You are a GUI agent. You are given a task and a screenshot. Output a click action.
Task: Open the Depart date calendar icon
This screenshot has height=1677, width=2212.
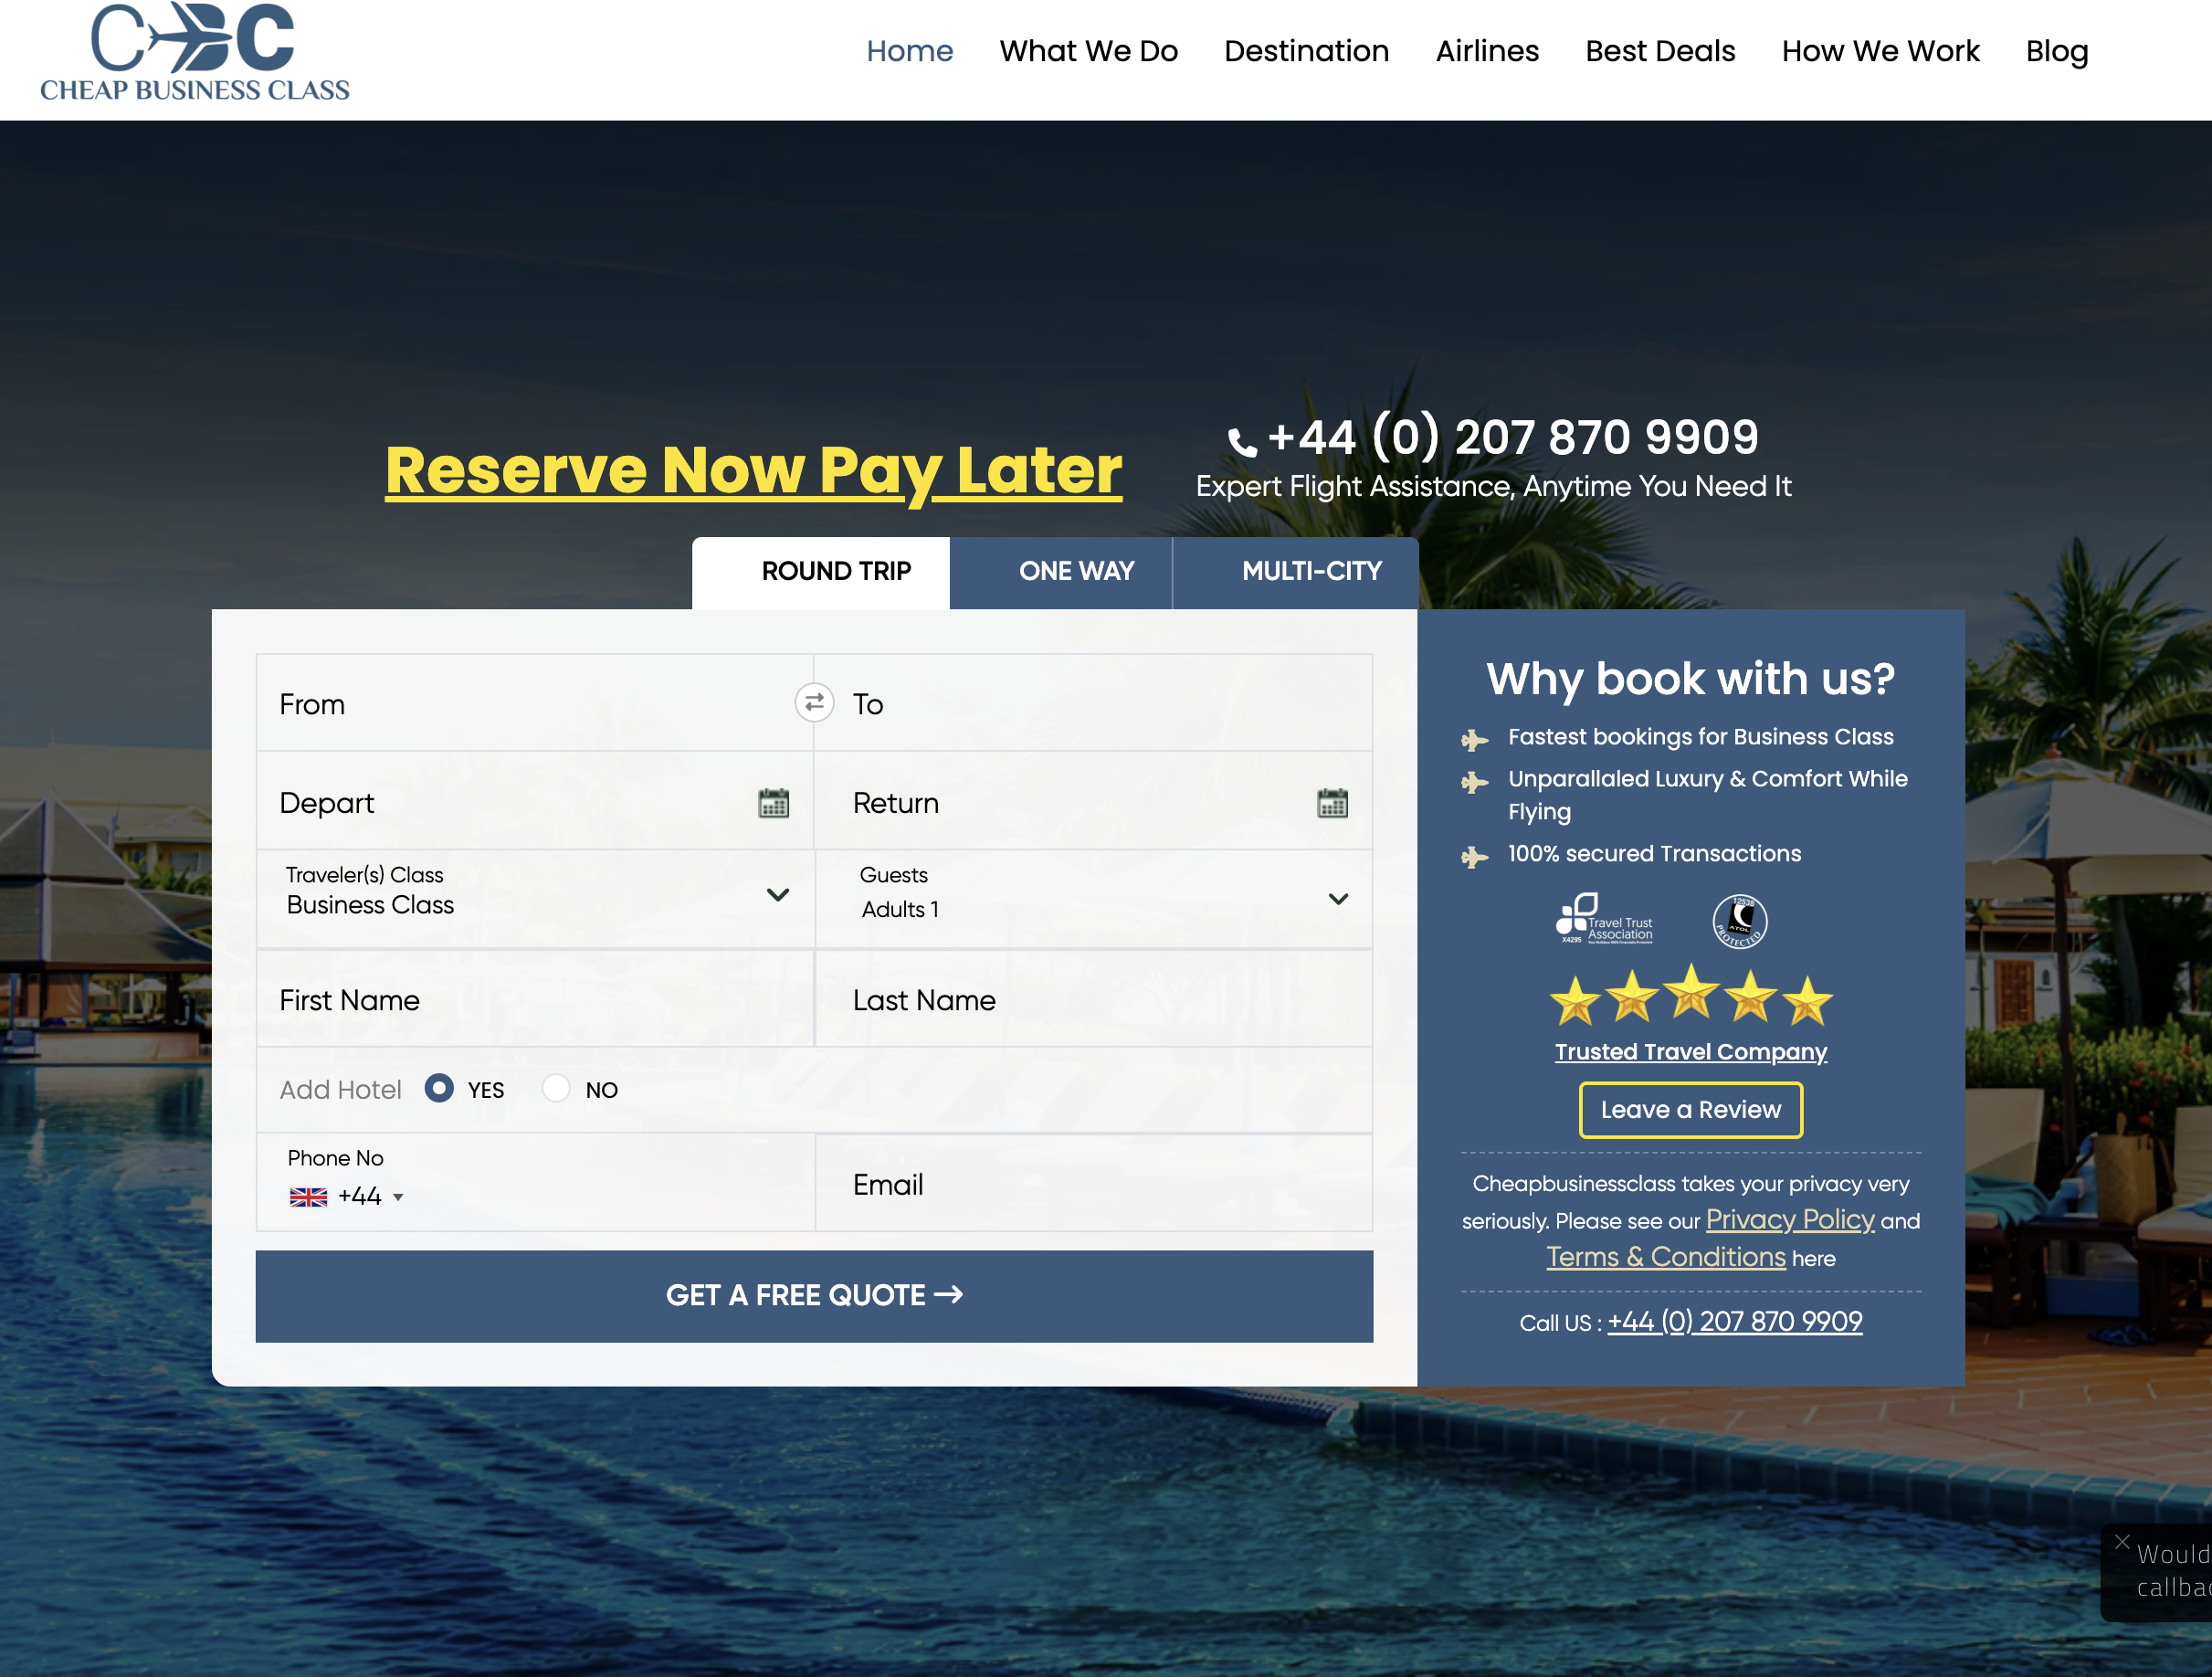pyautogui.click(x=771, y=802)
